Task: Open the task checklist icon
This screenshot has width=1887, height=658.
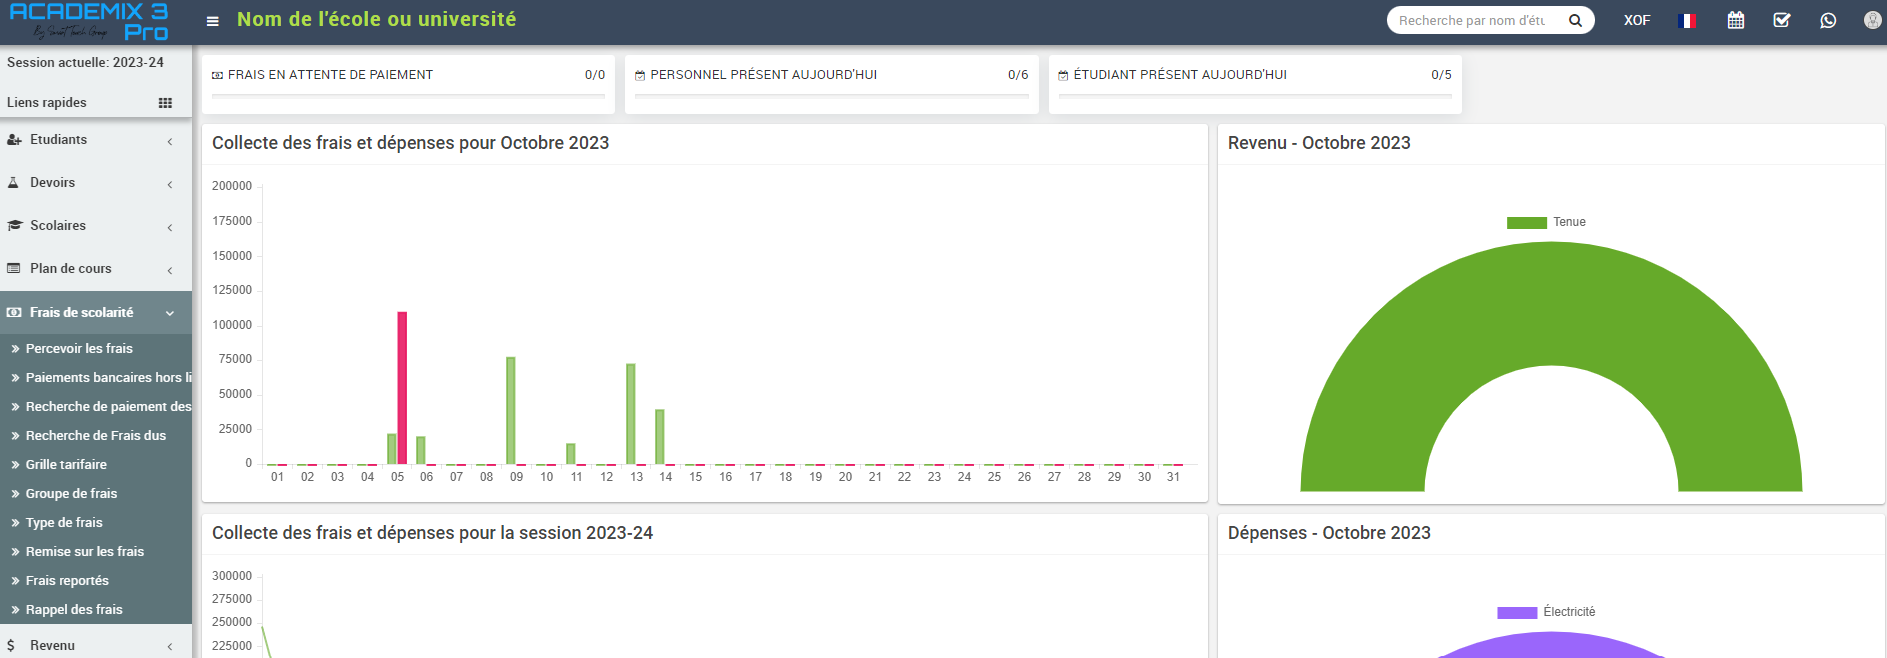Action: [x=1782, y=20]
